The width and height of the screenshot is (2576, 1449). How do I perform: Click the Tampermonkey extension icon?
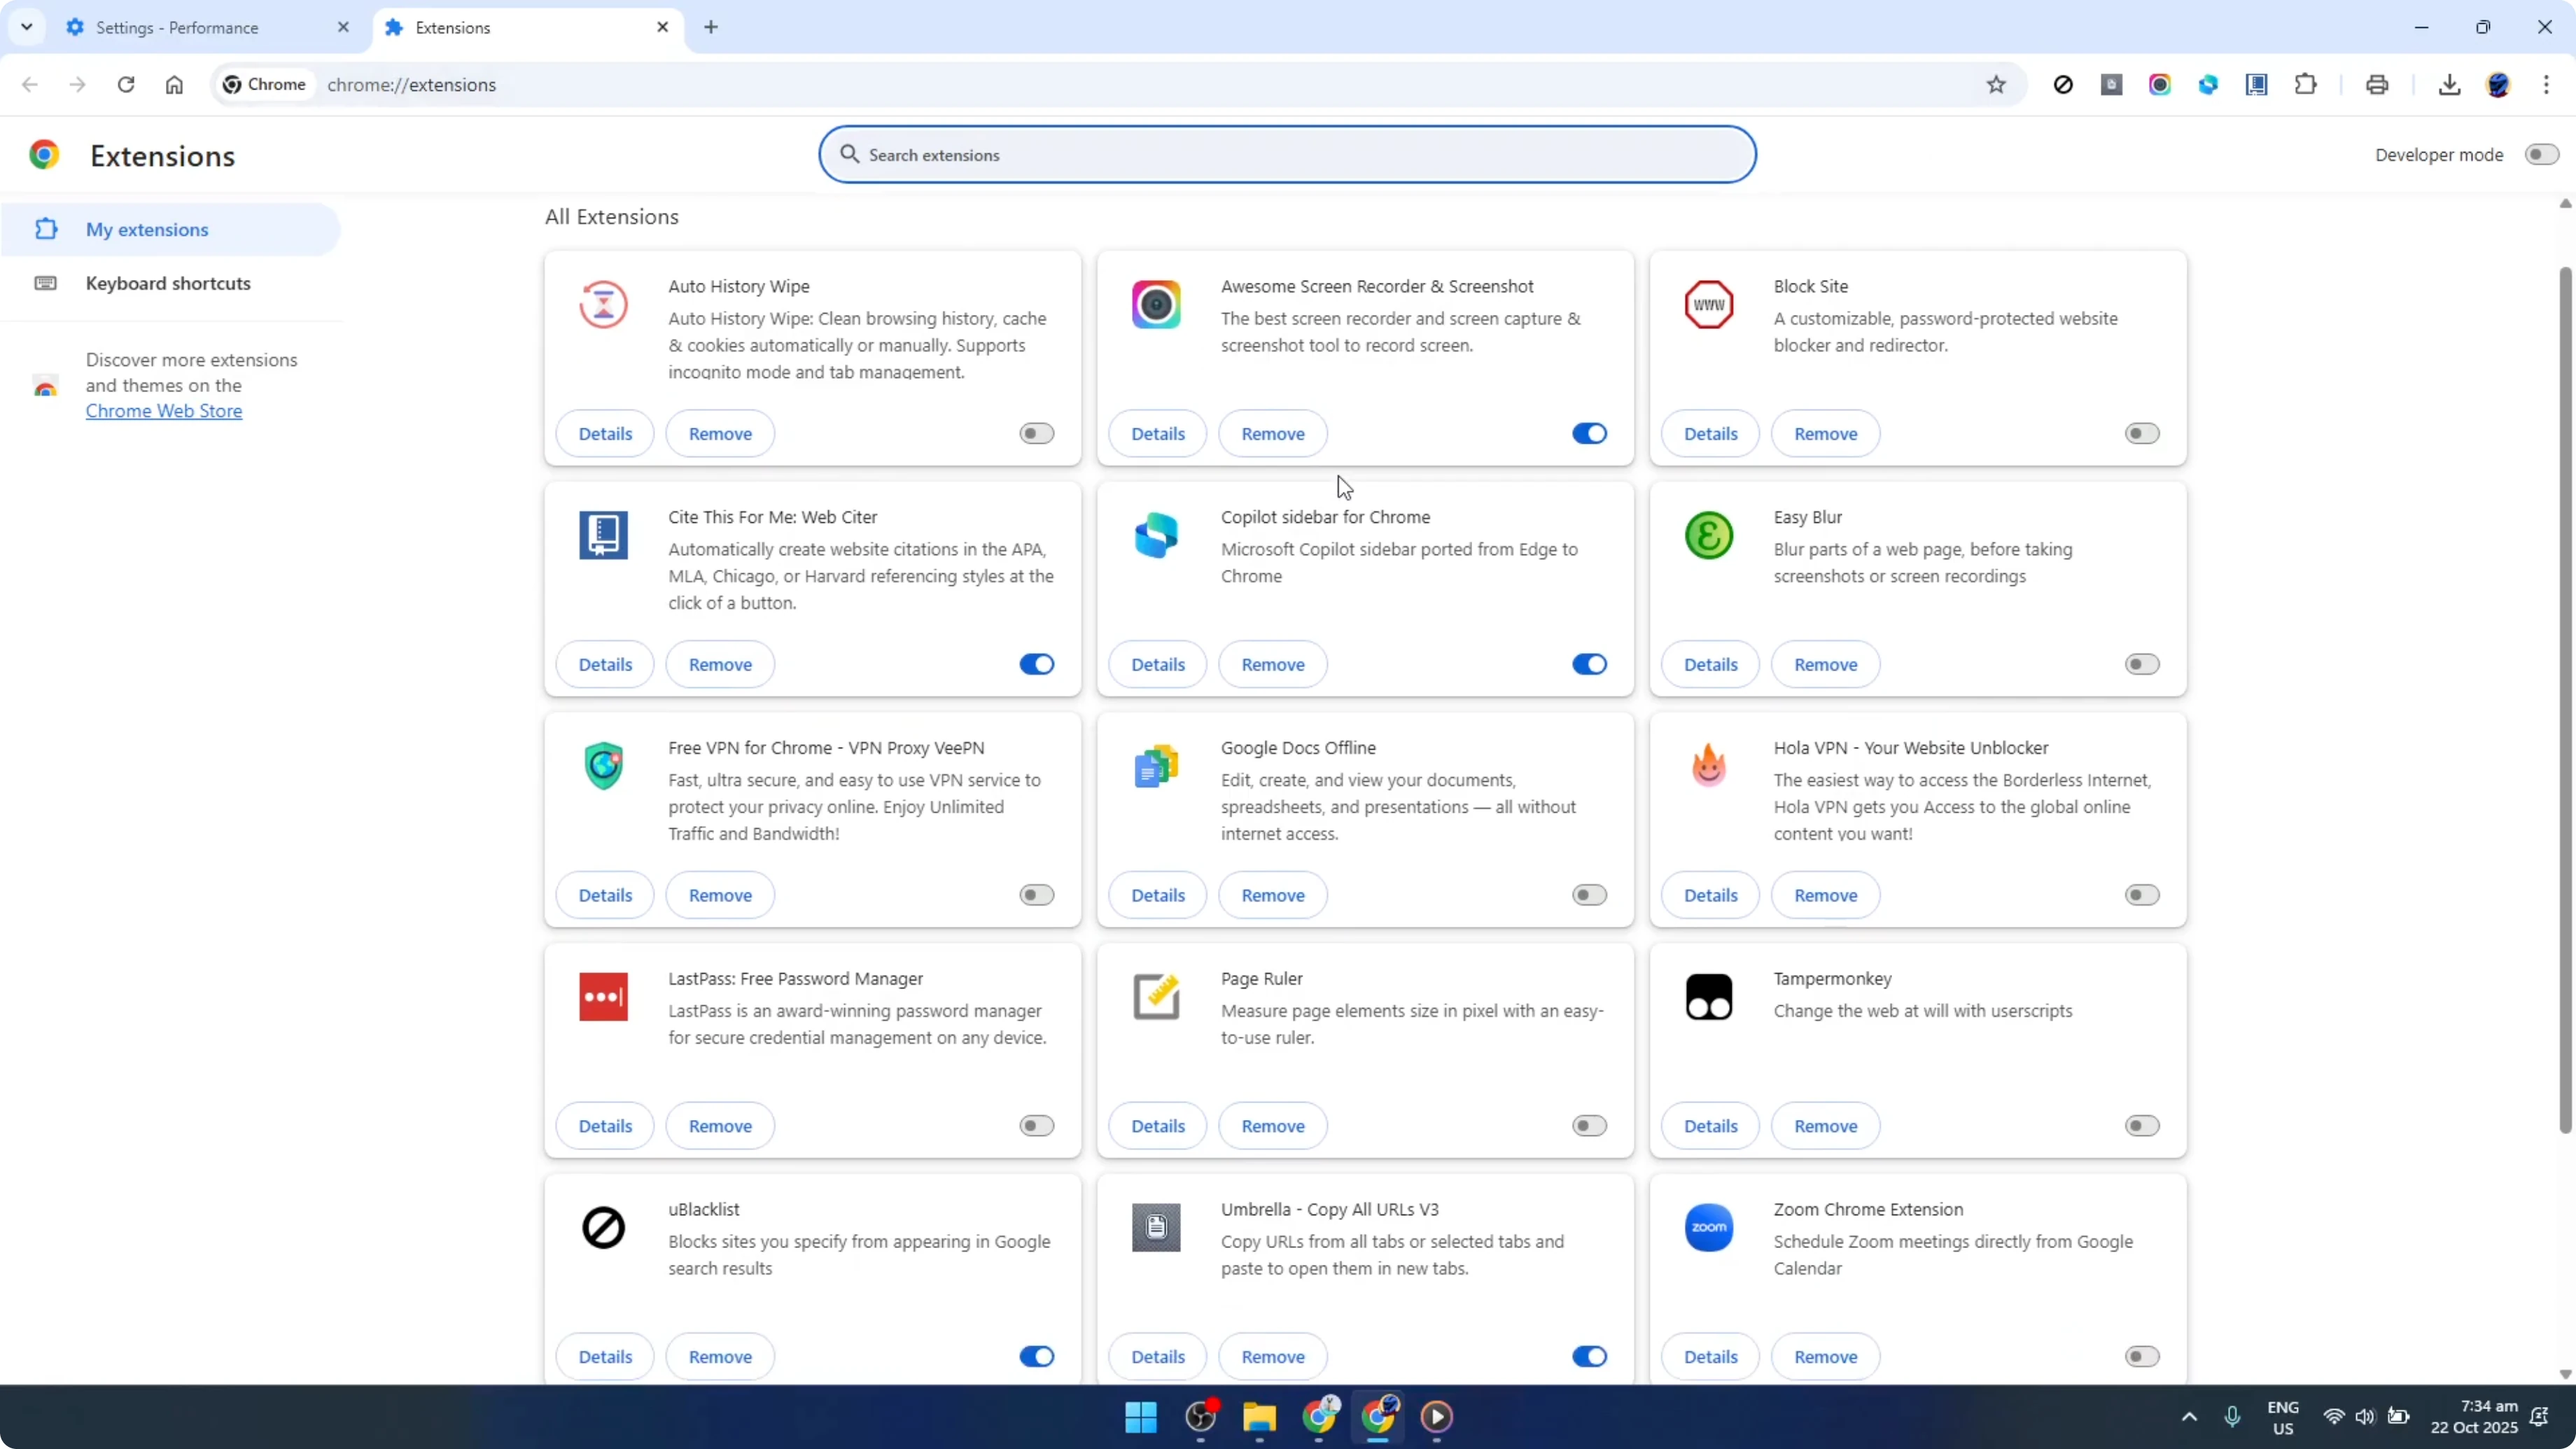click(x=1709, y=997)
